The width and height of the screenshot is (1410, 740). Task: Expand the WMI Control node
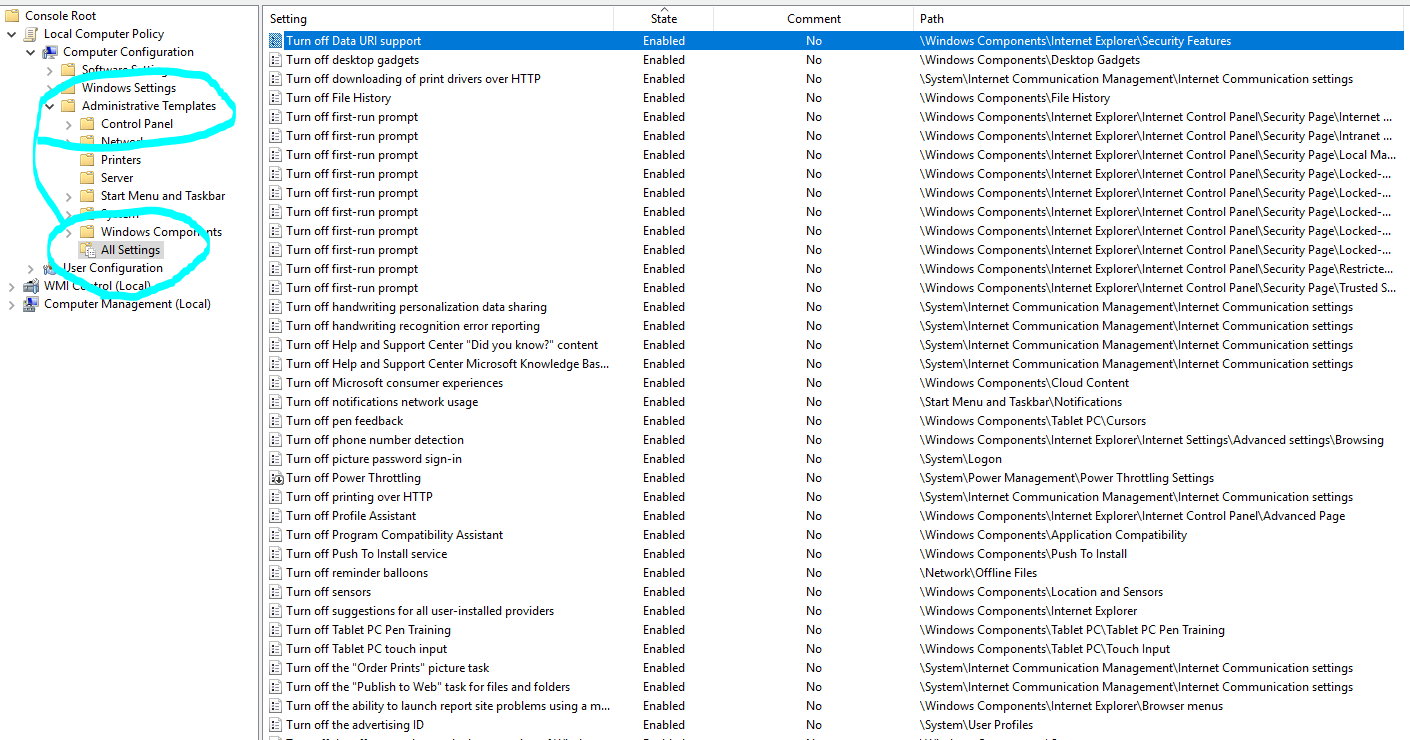(12, 286)
